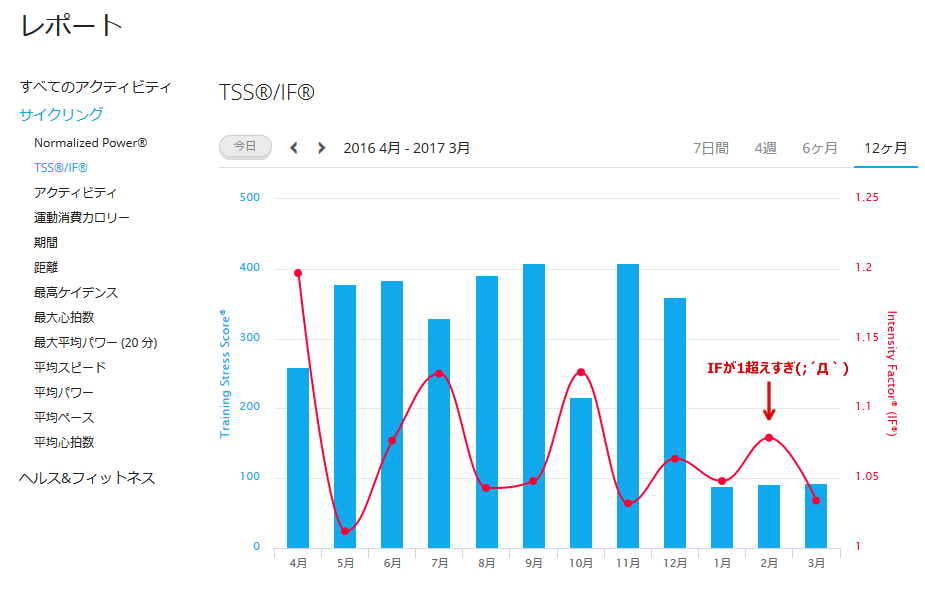The height and width of the screenshot is (595, 925).
Task: Open the サイクリング category
Action: pyautogui.click(x=61, y=114)
